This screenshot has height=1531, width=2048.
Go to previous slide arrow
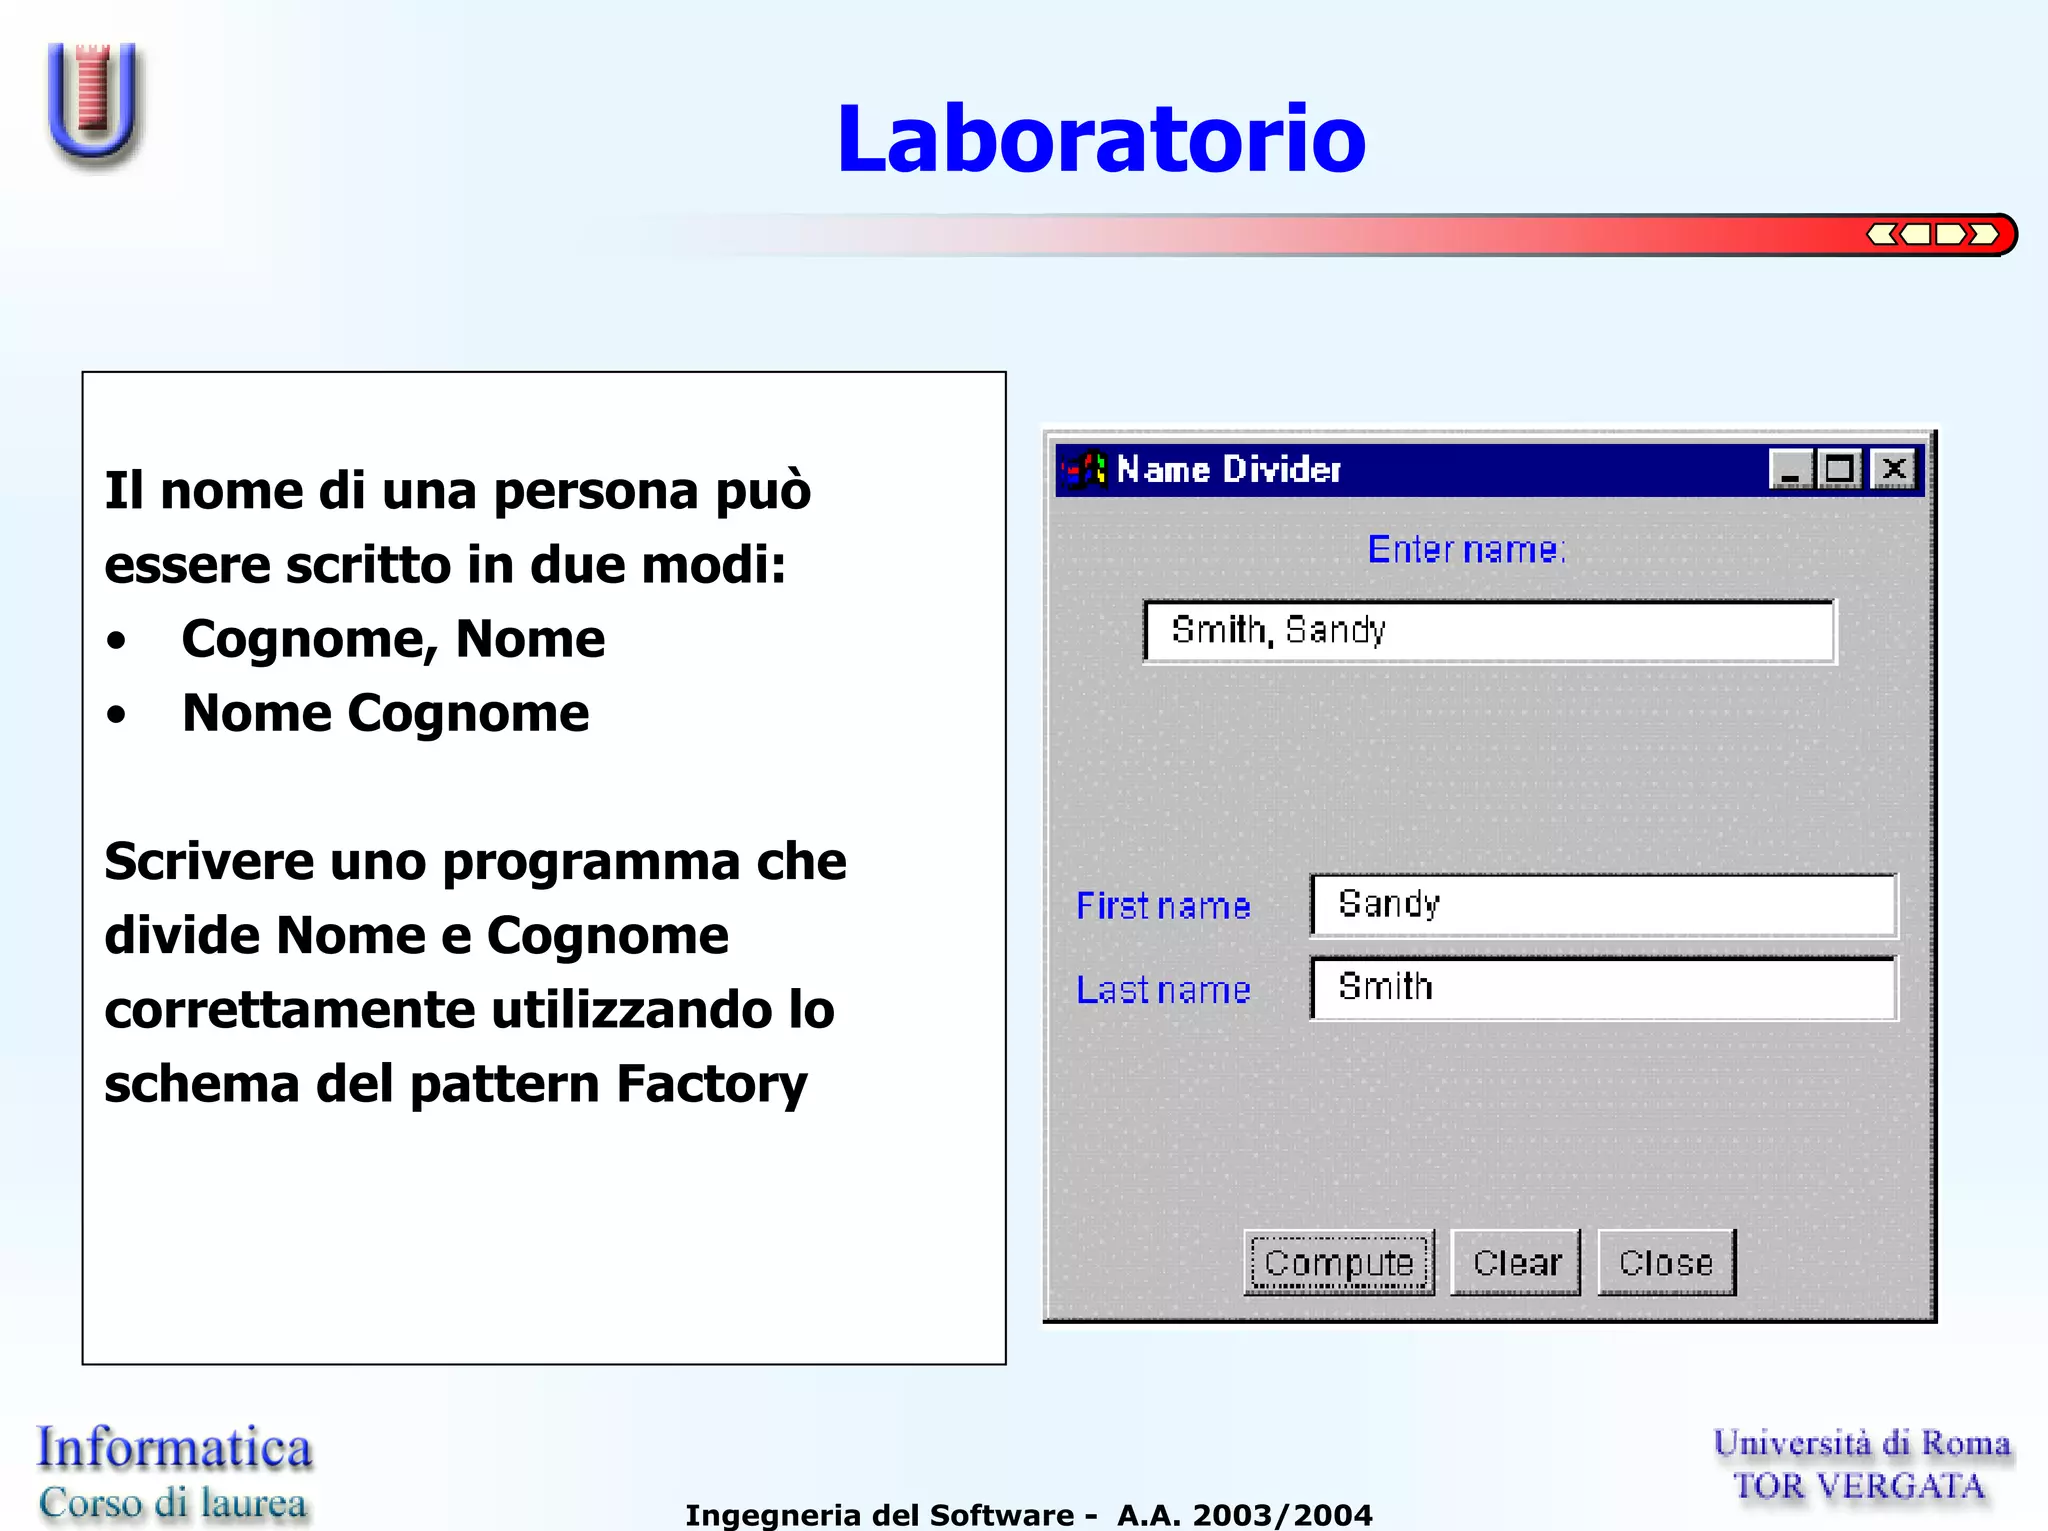click(x=1915, y=234)
